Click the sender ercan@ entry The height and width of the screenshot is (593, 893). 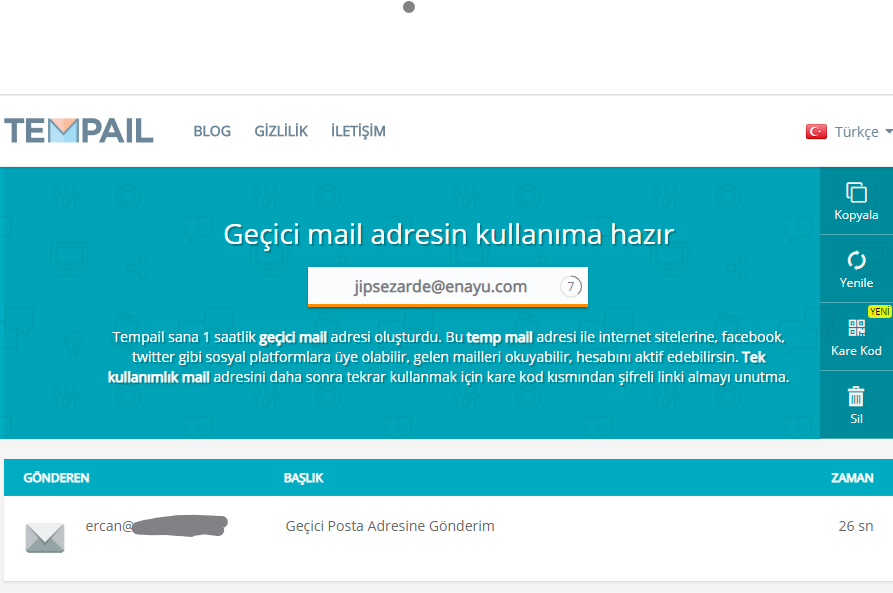[157, 526]
